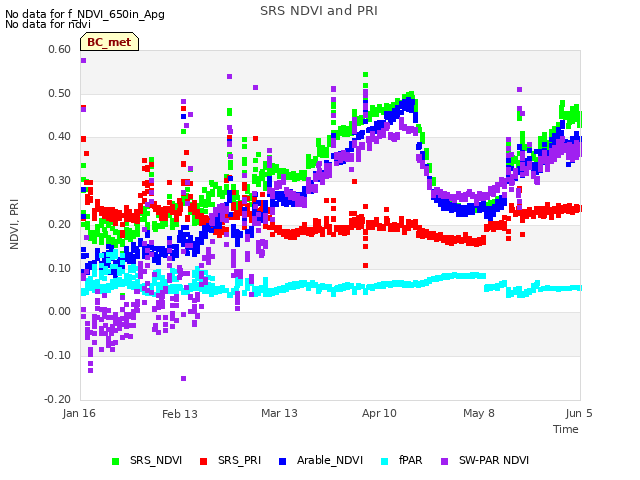Click the BC_met label tag
Screen dimensions: 640x480
(109, 42)
